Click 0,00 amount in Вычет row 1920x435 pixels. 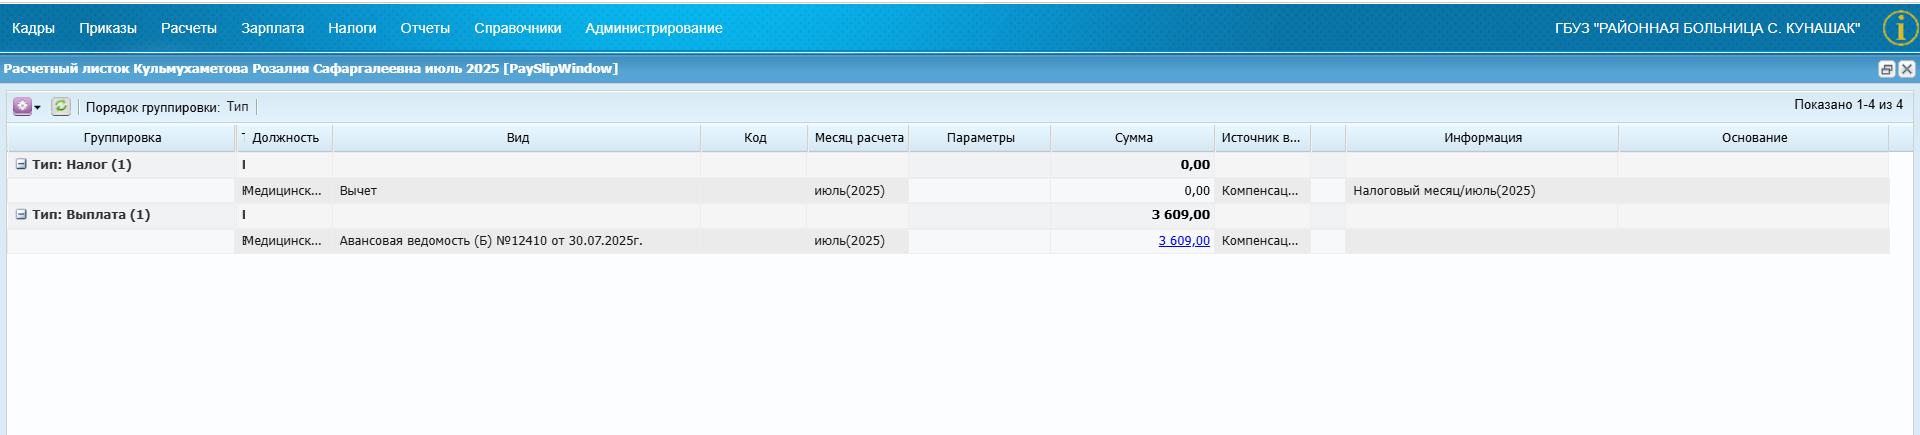click(x=1197, y=191)
